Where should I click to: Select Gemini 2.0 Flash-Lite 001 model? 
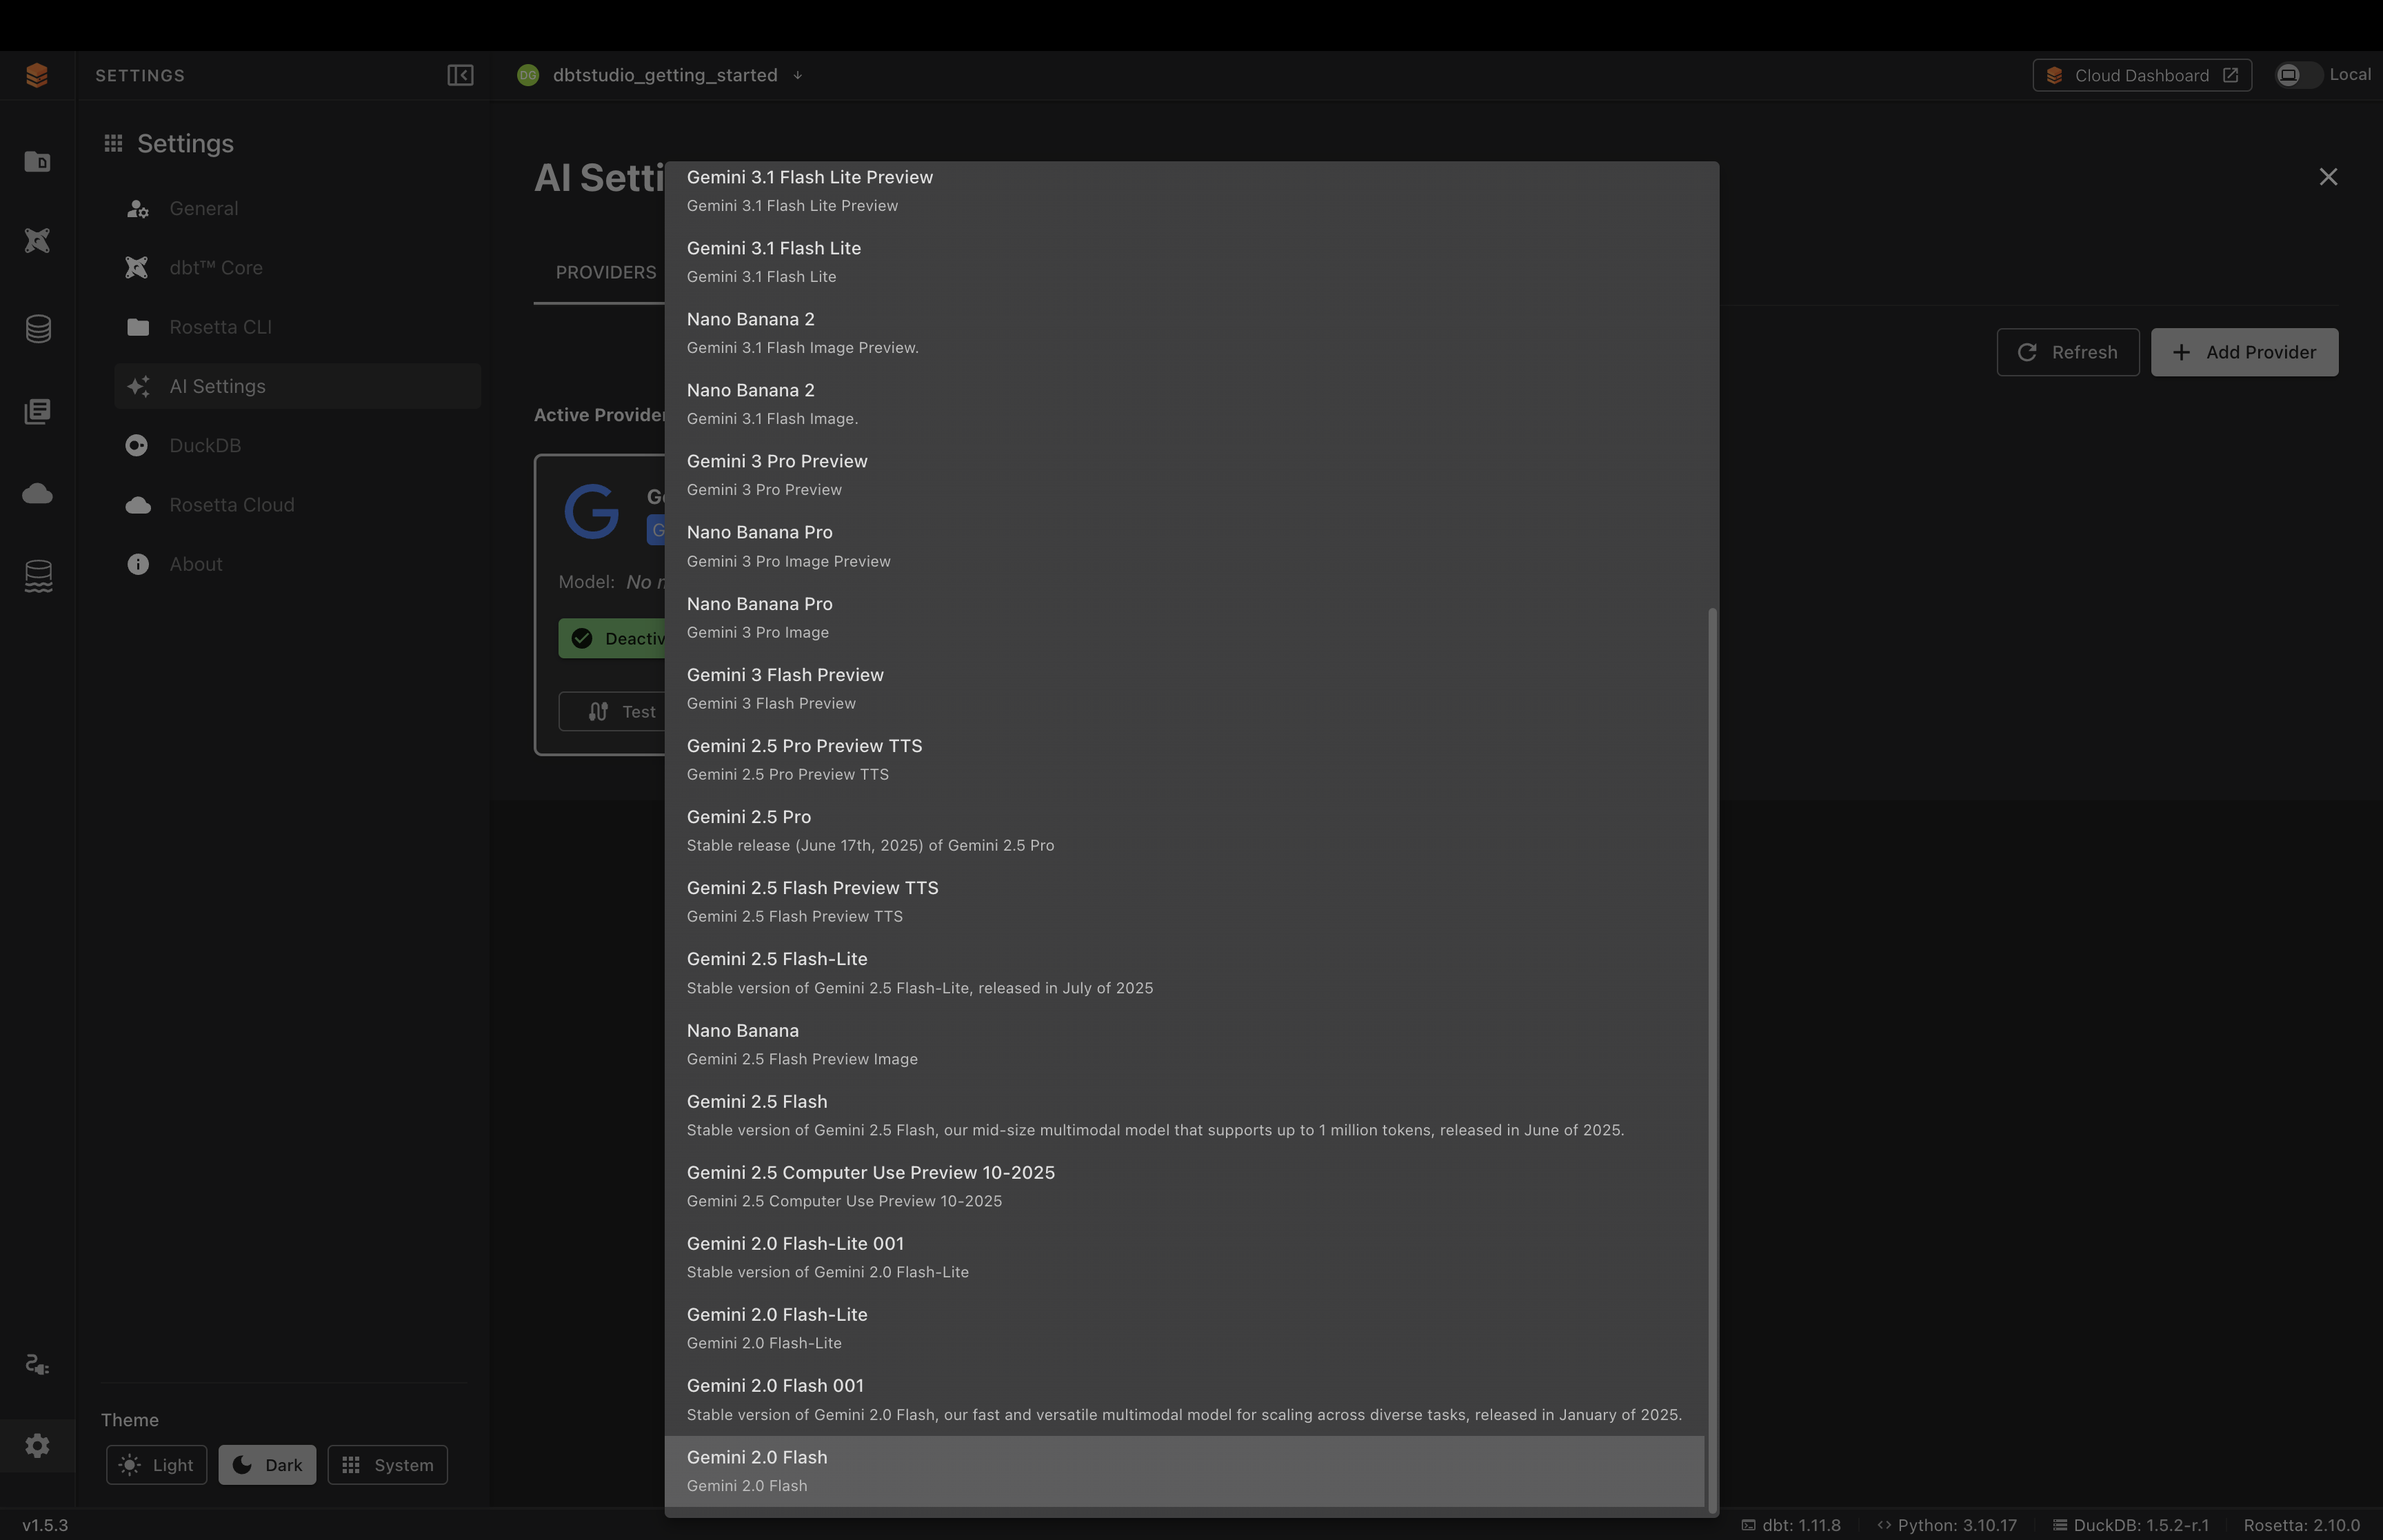point(1185,1257)
